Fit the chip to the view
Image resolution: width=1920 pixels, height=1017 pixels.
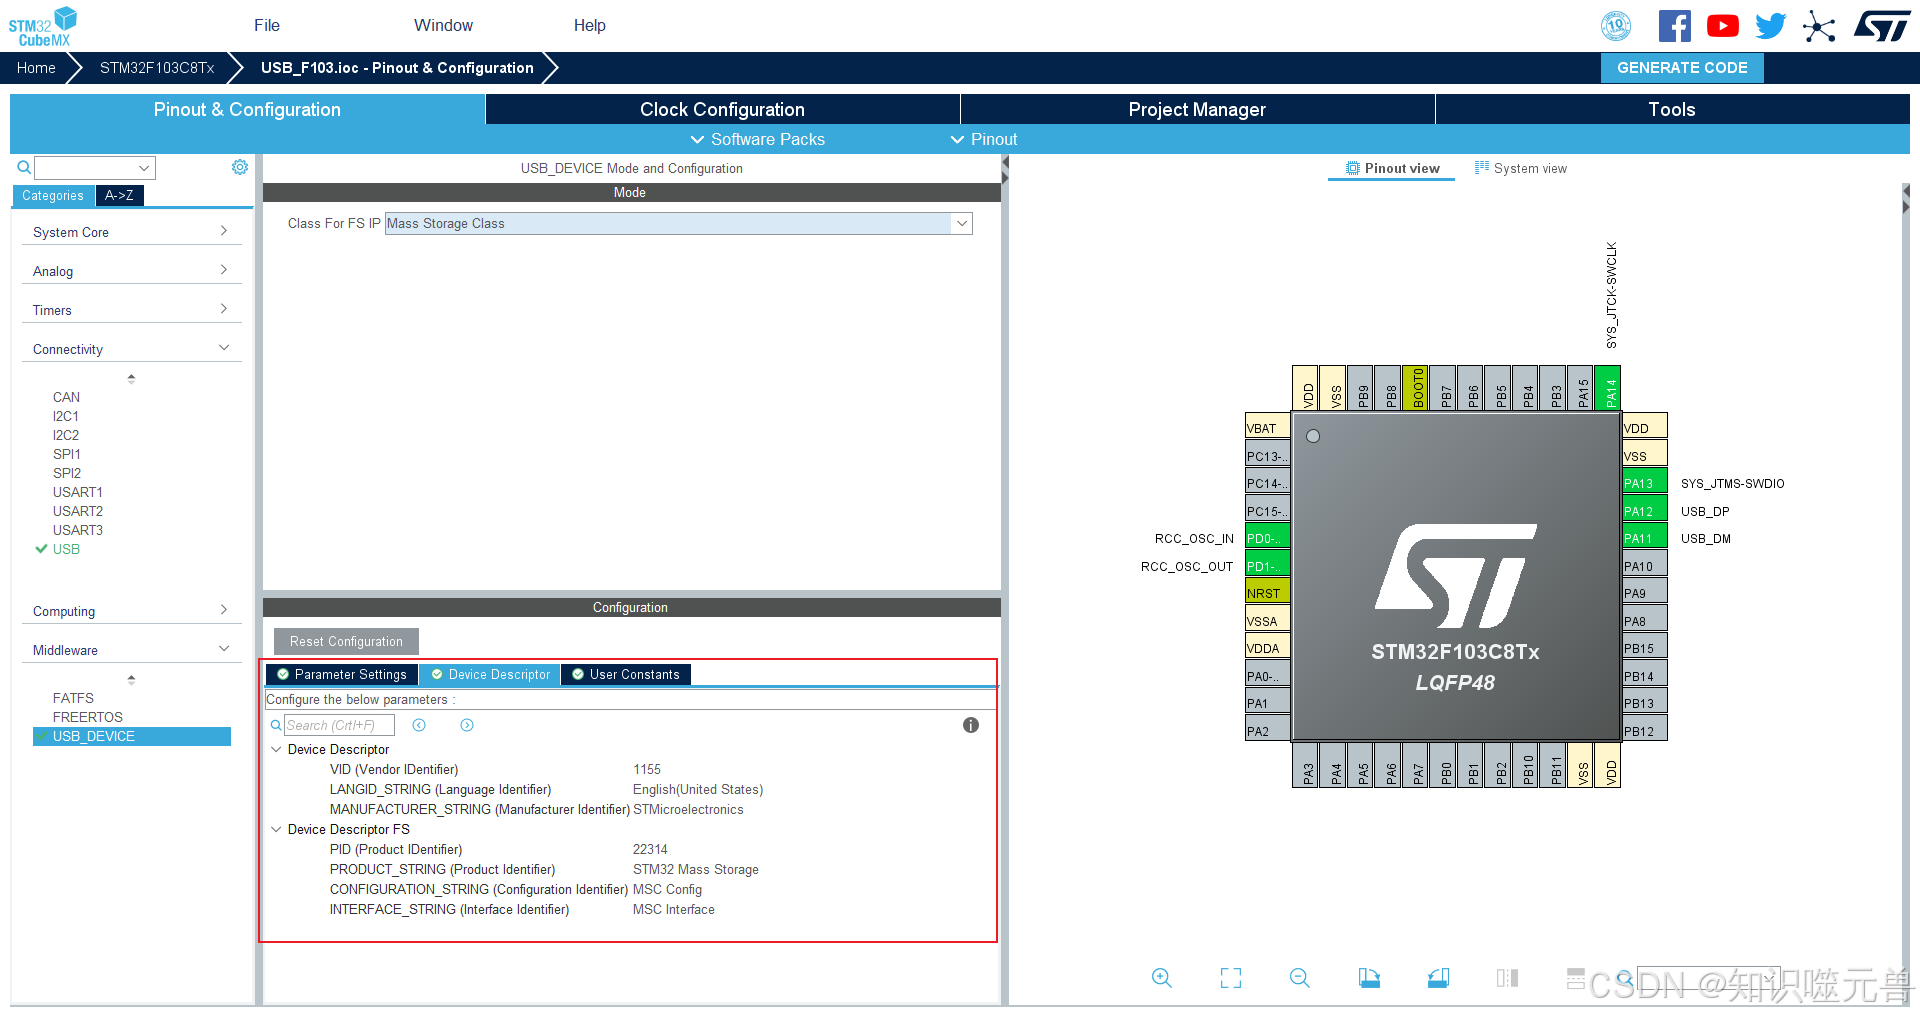1231,978
